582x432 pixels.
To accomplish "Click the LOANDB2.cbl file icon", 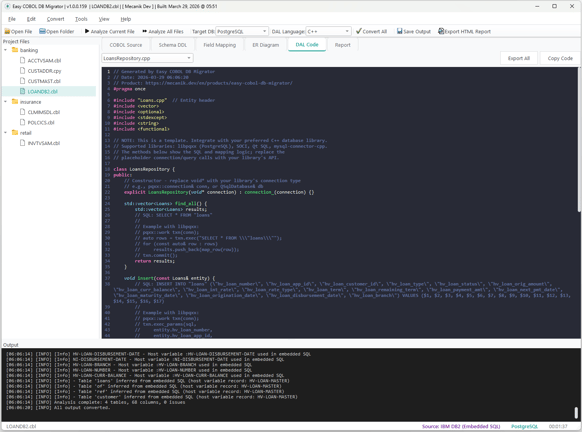I will [x=23, y=91].
